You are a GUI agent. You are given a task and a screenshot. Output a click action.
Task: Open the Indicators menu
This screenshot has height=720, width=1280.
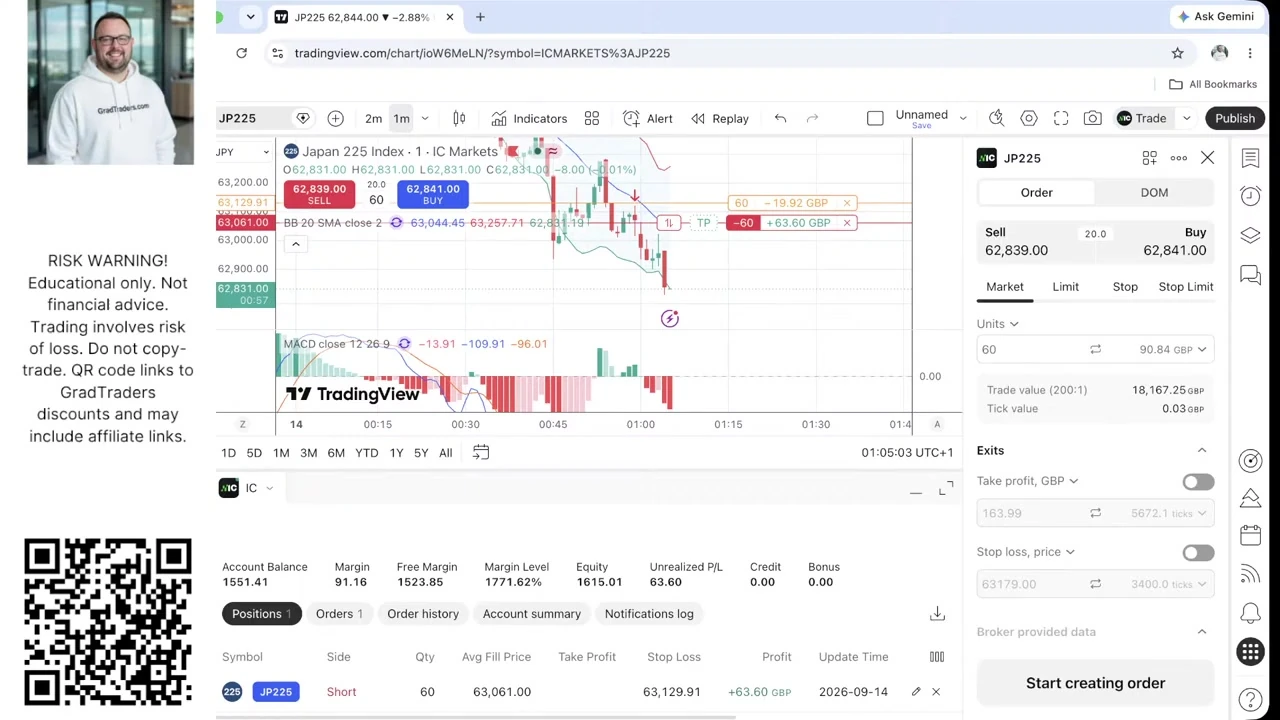click(529, 118)
